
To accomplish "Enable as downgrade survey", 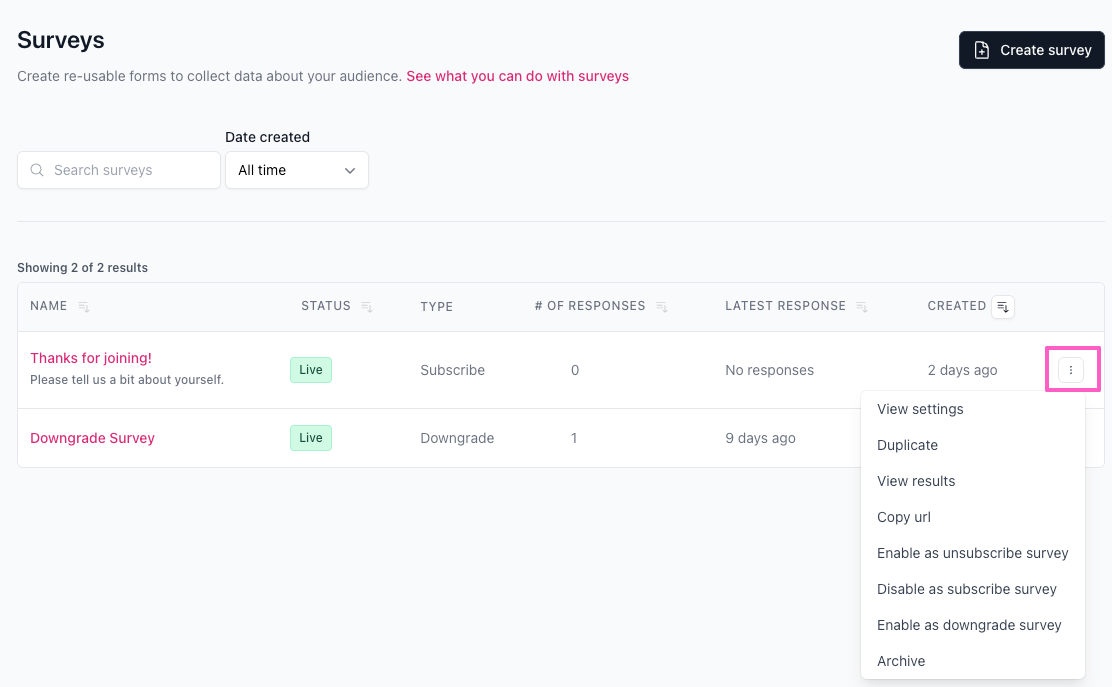I will coord(969,625).
